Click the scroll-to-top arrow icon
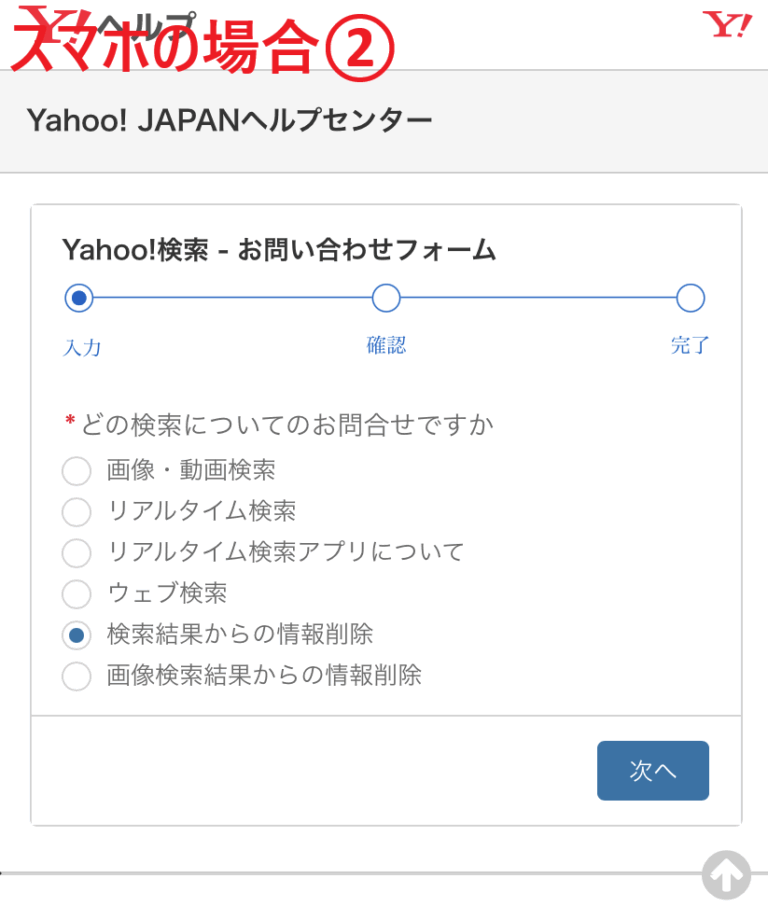 (726, 874)
